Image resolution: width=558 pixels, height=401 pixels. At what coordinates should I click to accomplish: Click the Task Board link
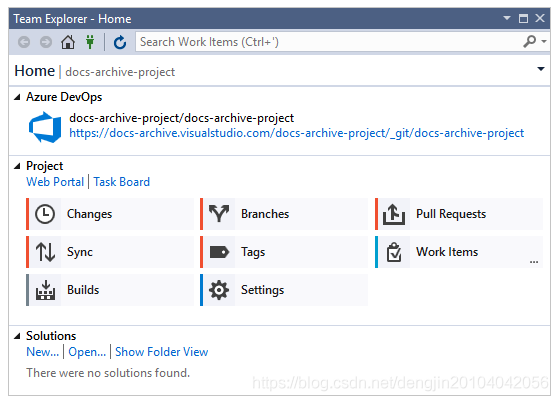tap(122, 182)
